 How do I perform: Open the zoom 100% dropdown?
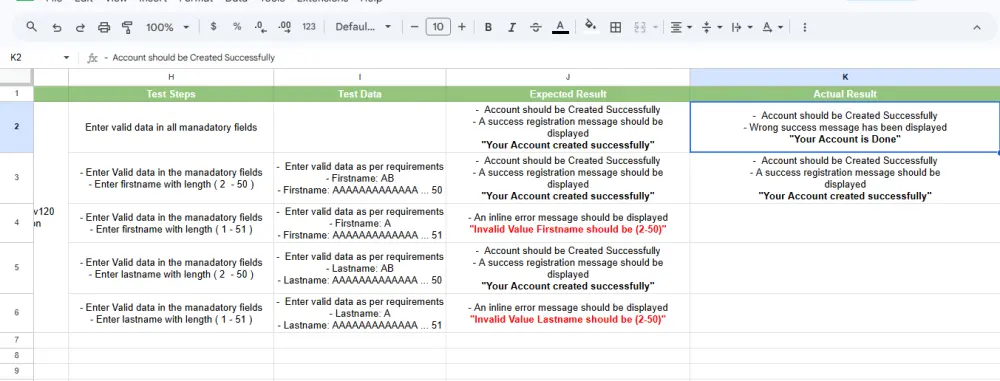pyautogui.click(x=168, y=27)
